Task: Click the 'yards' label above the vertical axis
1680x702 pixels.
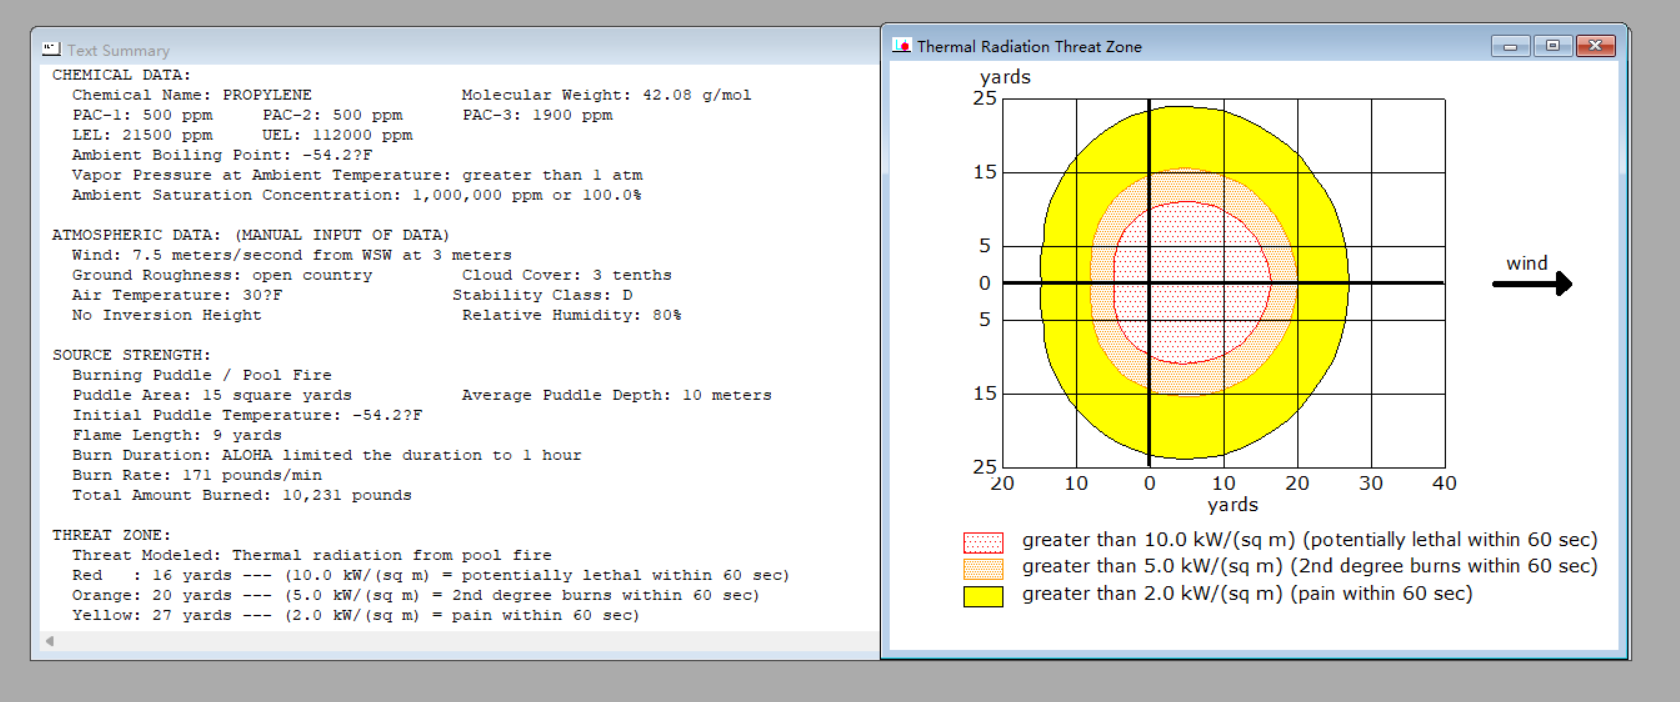Action: [1005, 77]
